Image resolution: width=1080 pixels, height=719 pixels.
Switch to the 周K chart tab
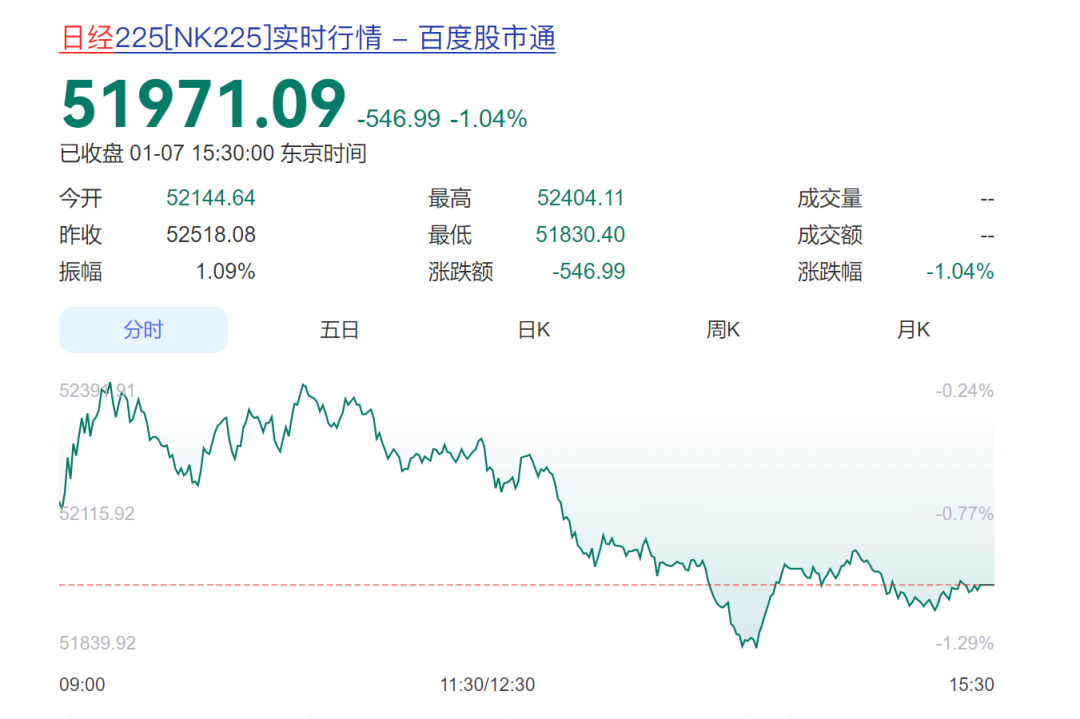tap(722, 328)
